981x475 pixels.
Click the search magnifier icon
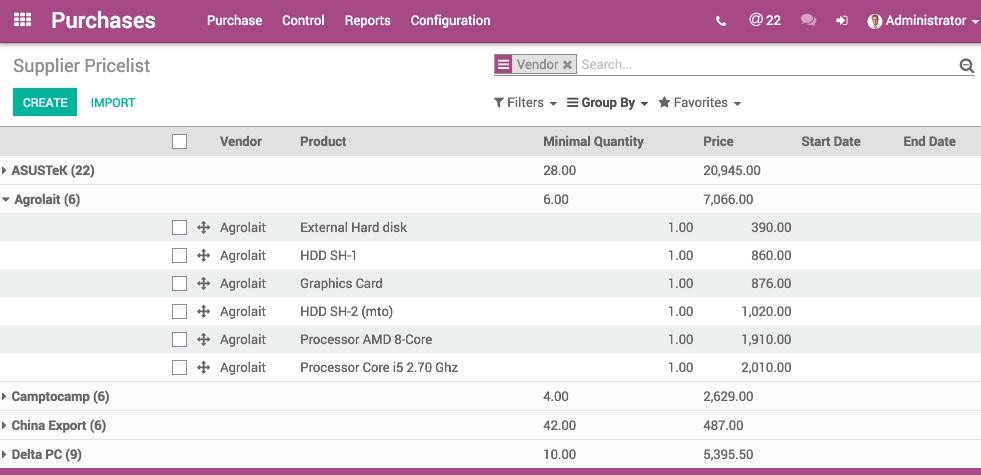pyautogui.click(x=967, y=65)
